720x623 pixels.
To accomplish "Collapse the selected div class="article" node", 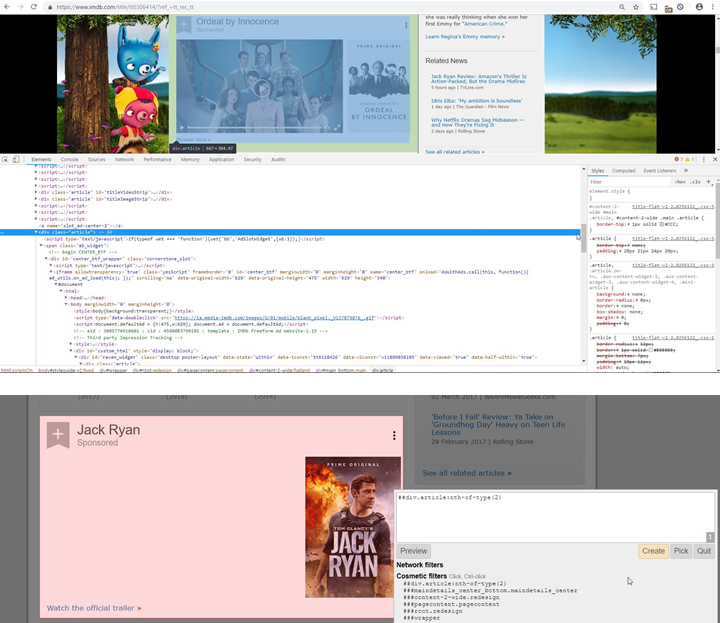I will click(36, 232).
